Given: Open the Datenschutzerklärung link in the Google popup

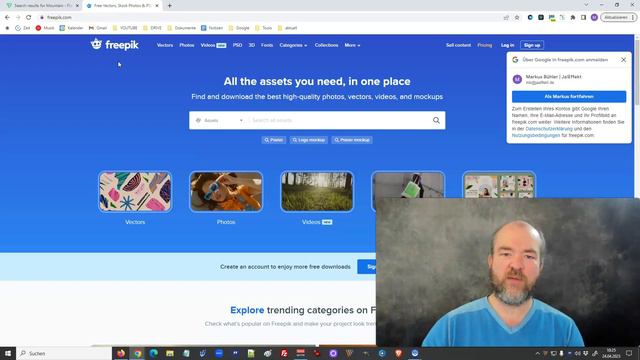Looking at the screenshot, I should [549, 129].
